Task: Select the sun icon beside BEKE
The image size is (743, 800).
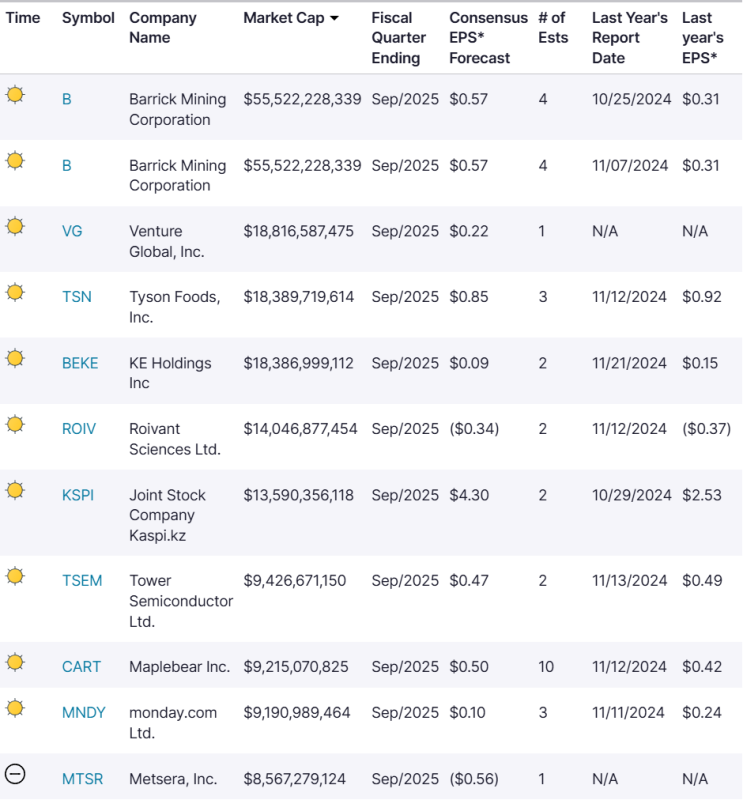Action: 15,358
